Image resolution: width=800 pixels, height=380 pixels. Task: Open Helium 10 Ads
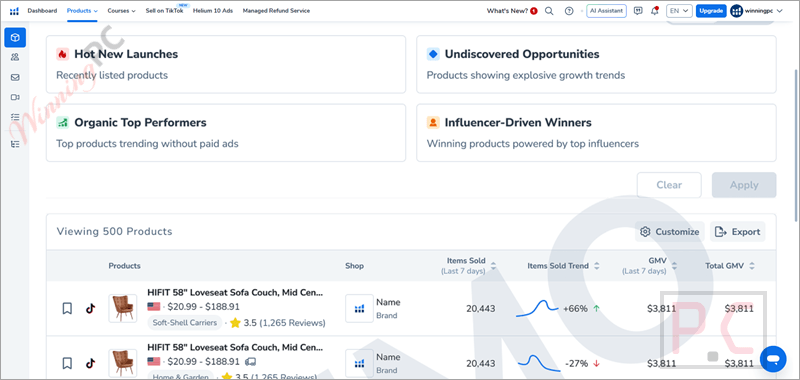pos(213,11)
